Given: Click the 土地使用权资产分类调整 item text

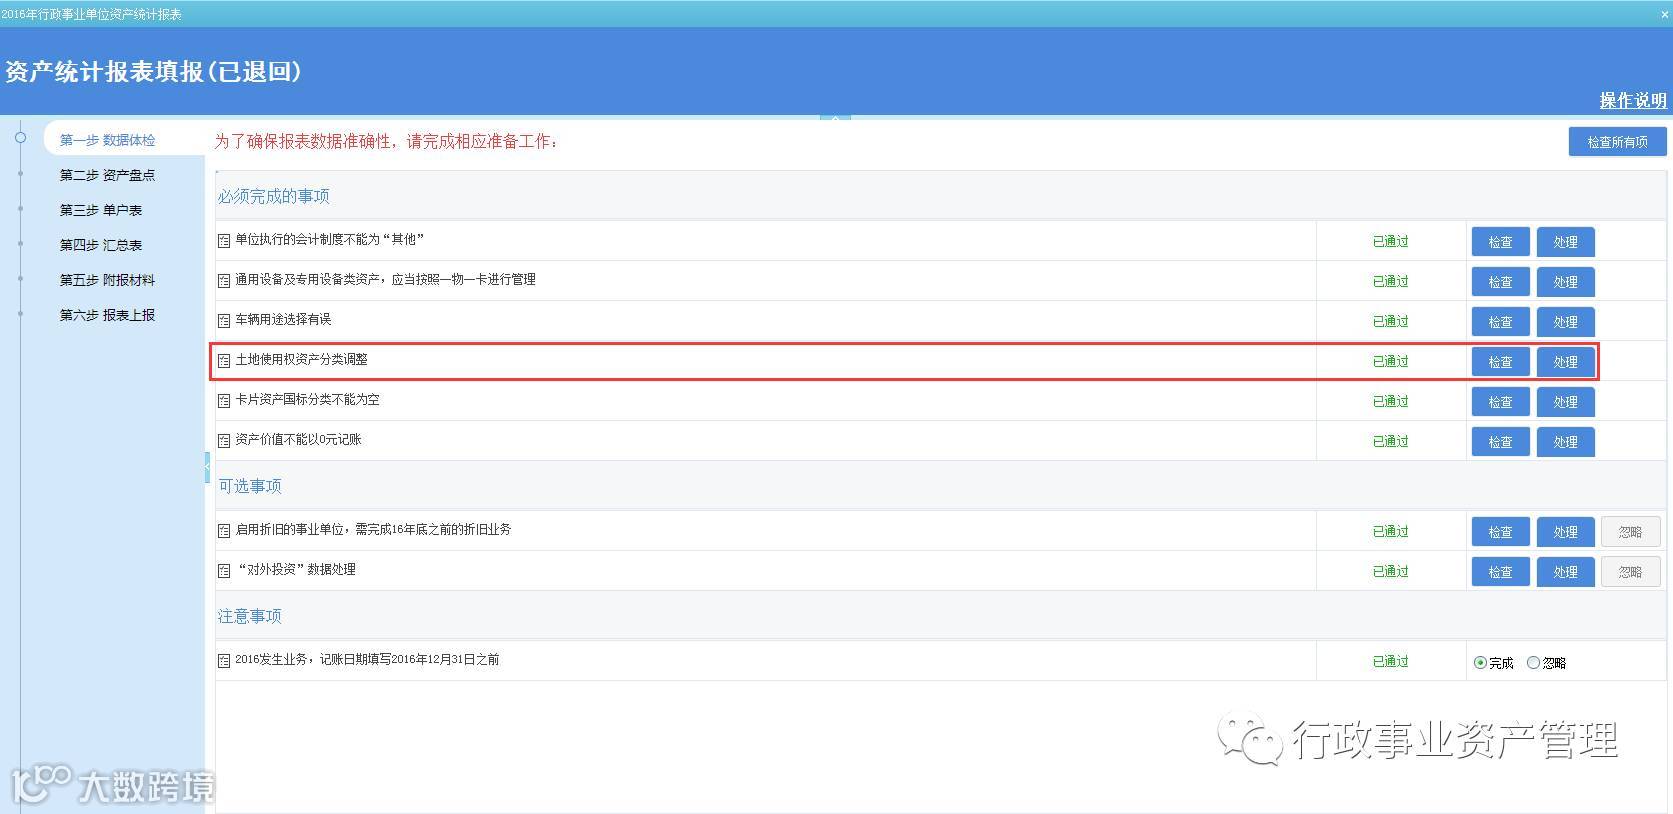Looking at the screenshot, I should [x=301, y=360].
